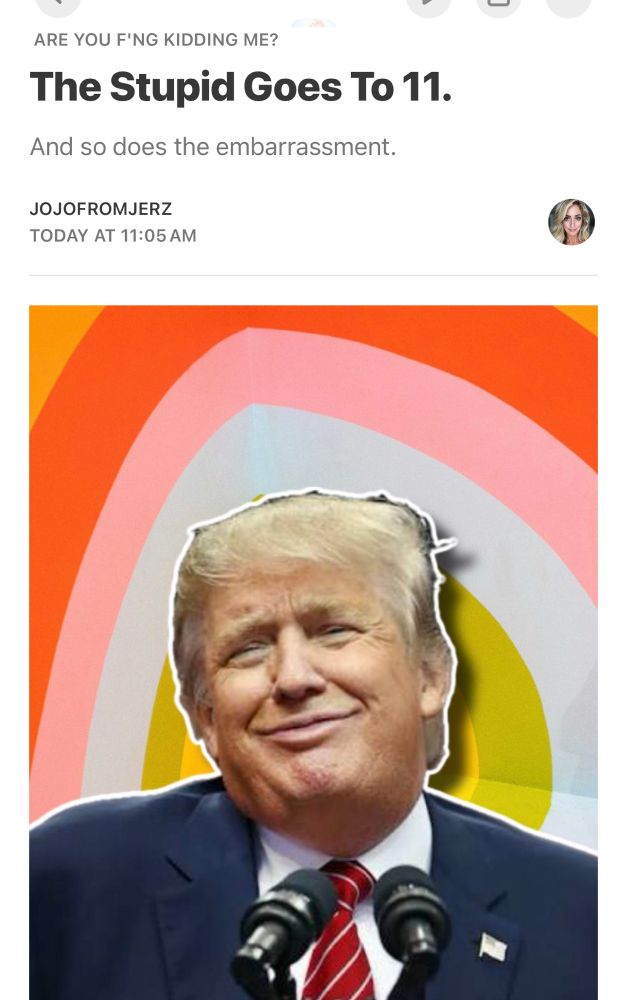
Task: Open author's round profile photo
Action: click(572, 222)
